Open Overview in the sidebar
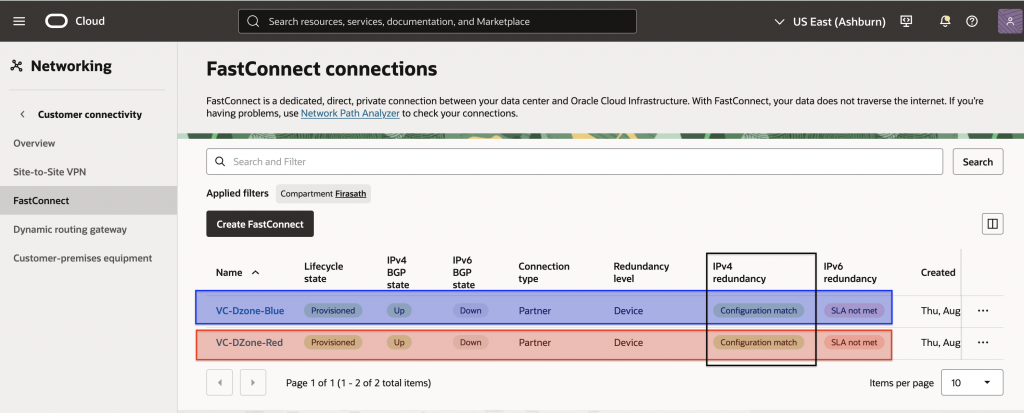The width and height of the screenshot is (1024, 413). 34,143
